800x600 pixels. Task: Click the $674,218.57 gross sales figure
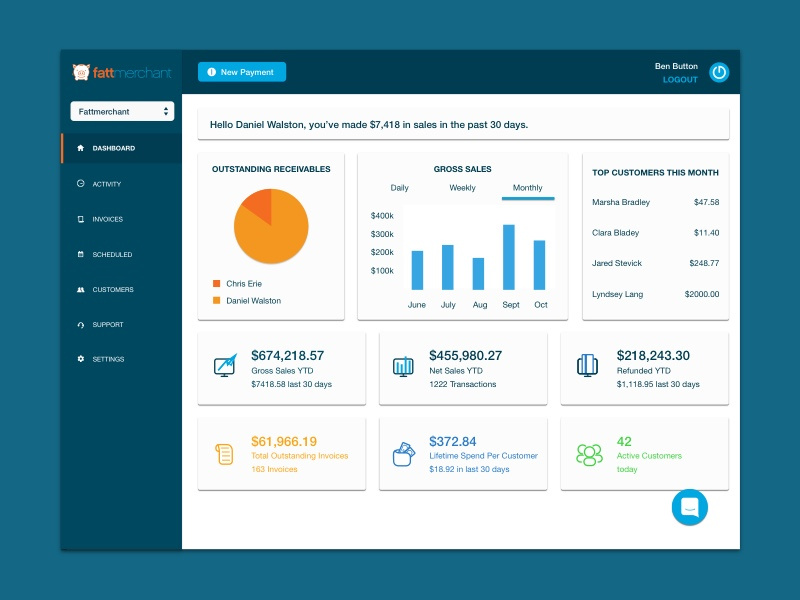coord(288,355)
